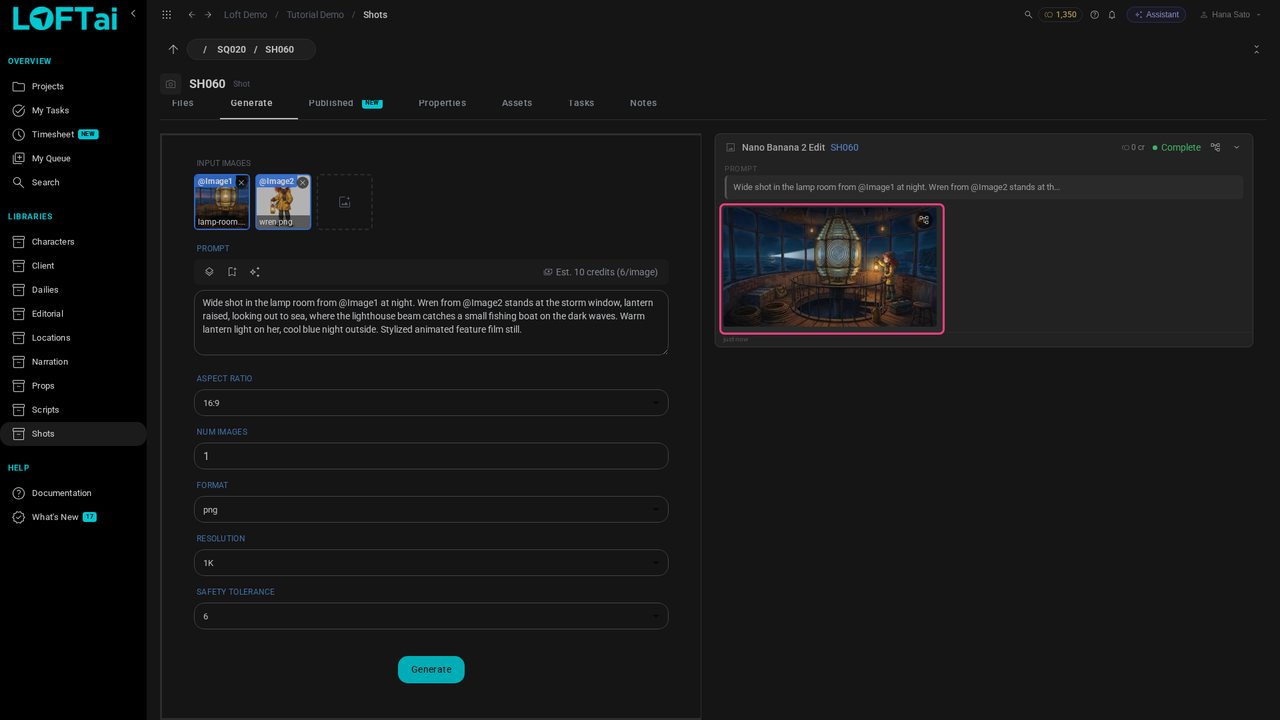Go forward with the right arrow

(208, 15)
